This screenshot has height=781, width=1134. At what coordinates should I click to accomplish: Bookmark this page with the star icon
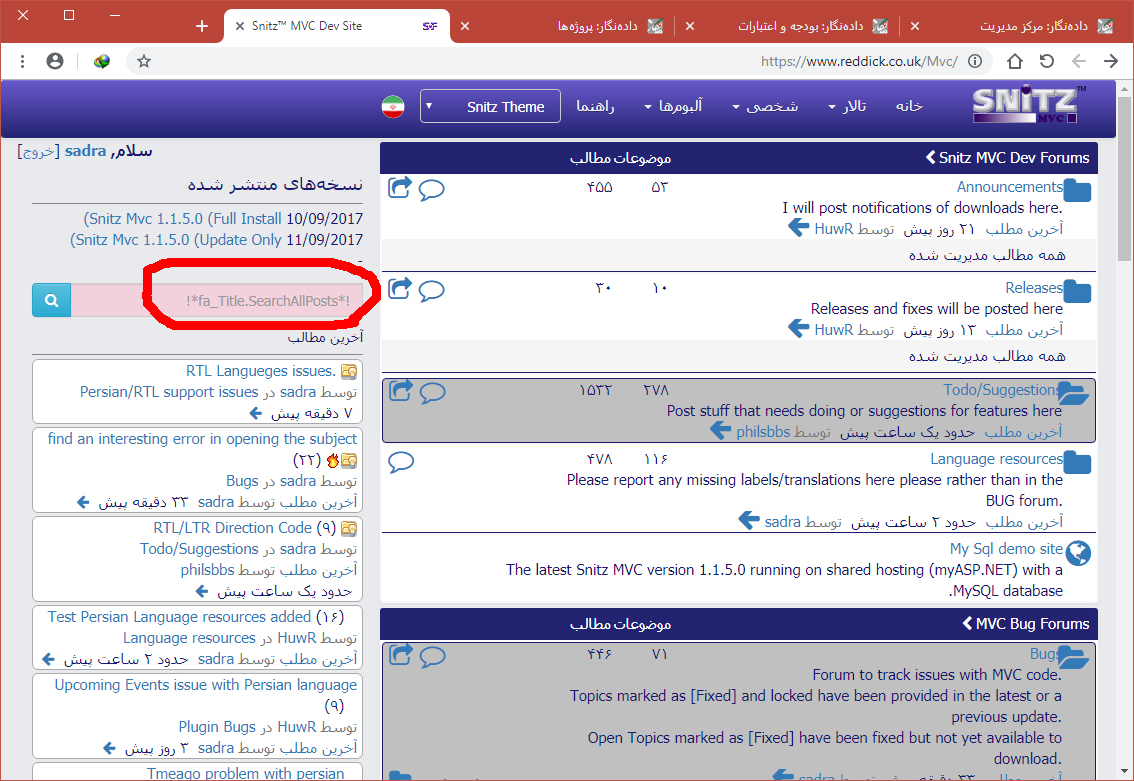[x=144, y=61]
